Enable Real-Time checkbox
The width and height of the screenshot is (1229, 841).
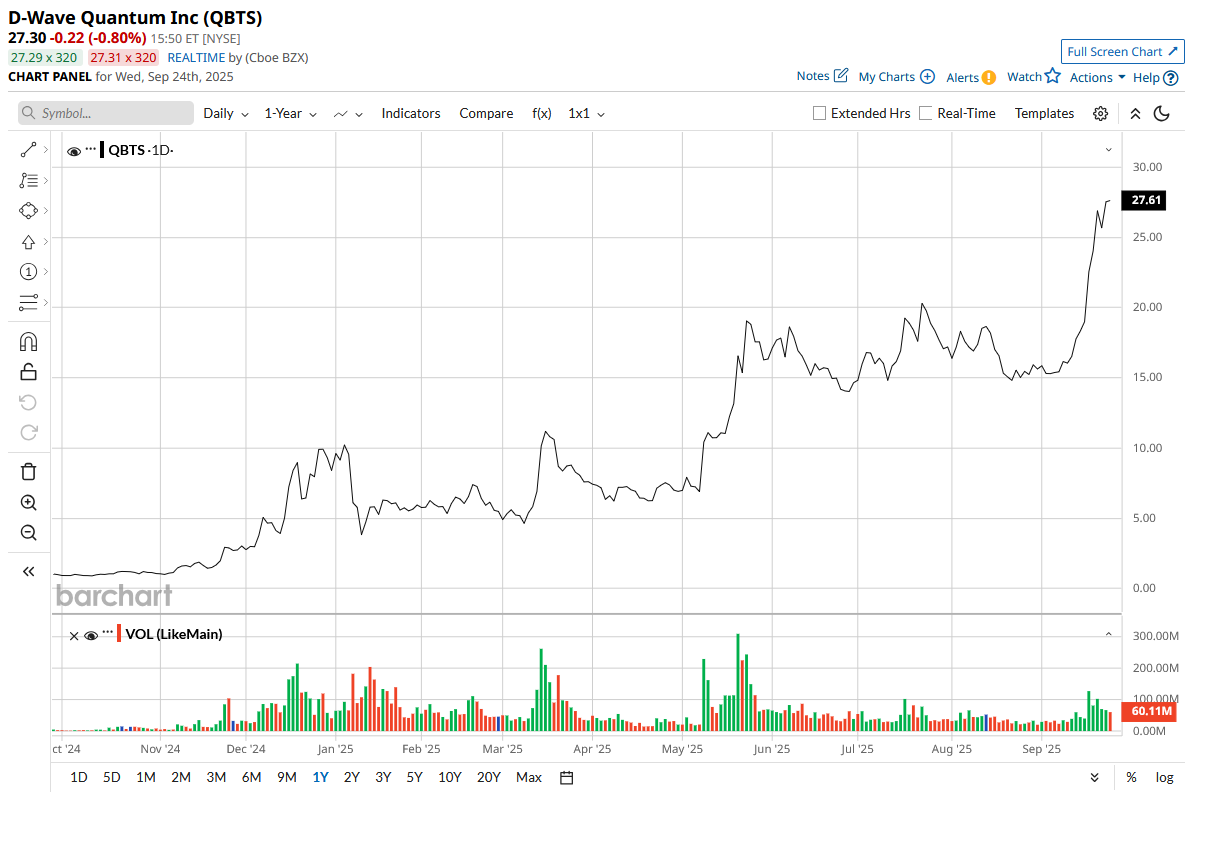click(x=926, y=114)
